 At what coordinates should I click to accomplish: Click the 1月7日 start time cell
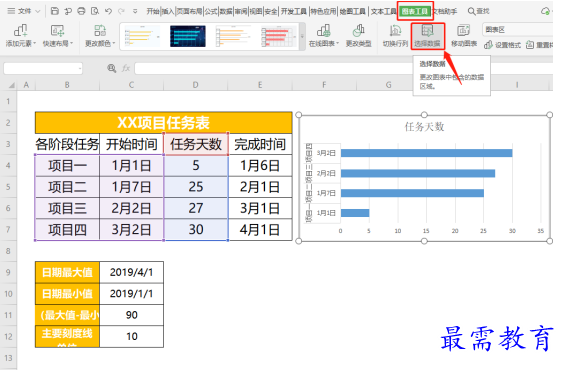tap(131, 187)
